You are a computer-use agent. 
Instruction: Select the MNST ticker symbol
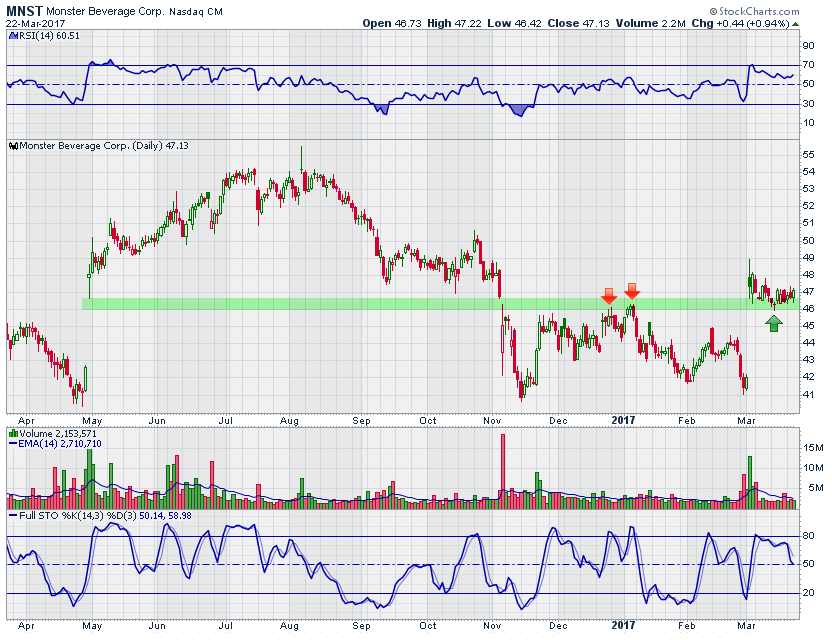pyautogui.click(x=24, y=11)
